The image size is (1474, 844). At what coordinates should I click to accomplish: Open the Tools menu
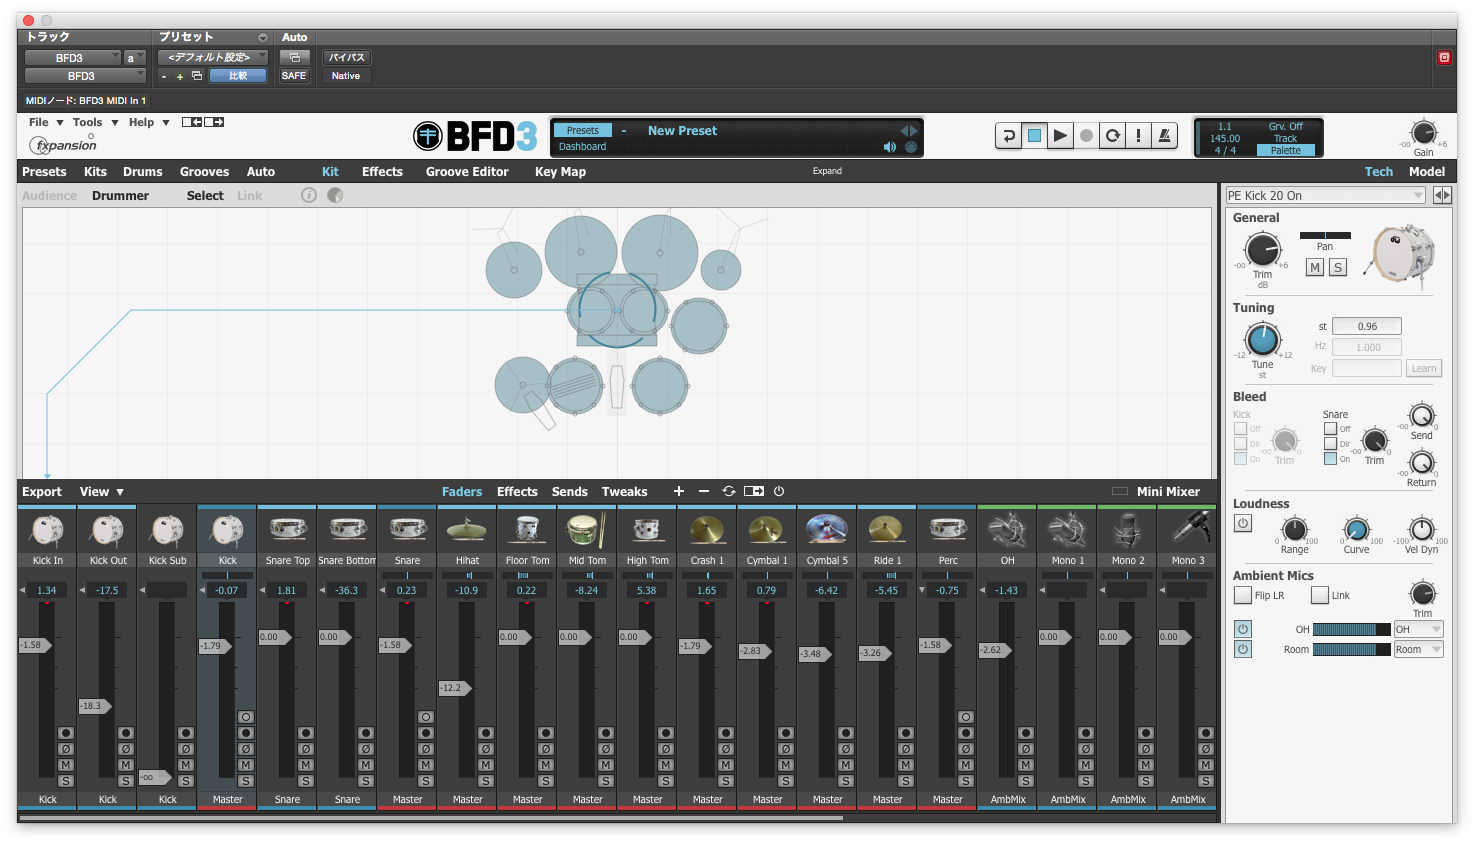pos(95,122)
